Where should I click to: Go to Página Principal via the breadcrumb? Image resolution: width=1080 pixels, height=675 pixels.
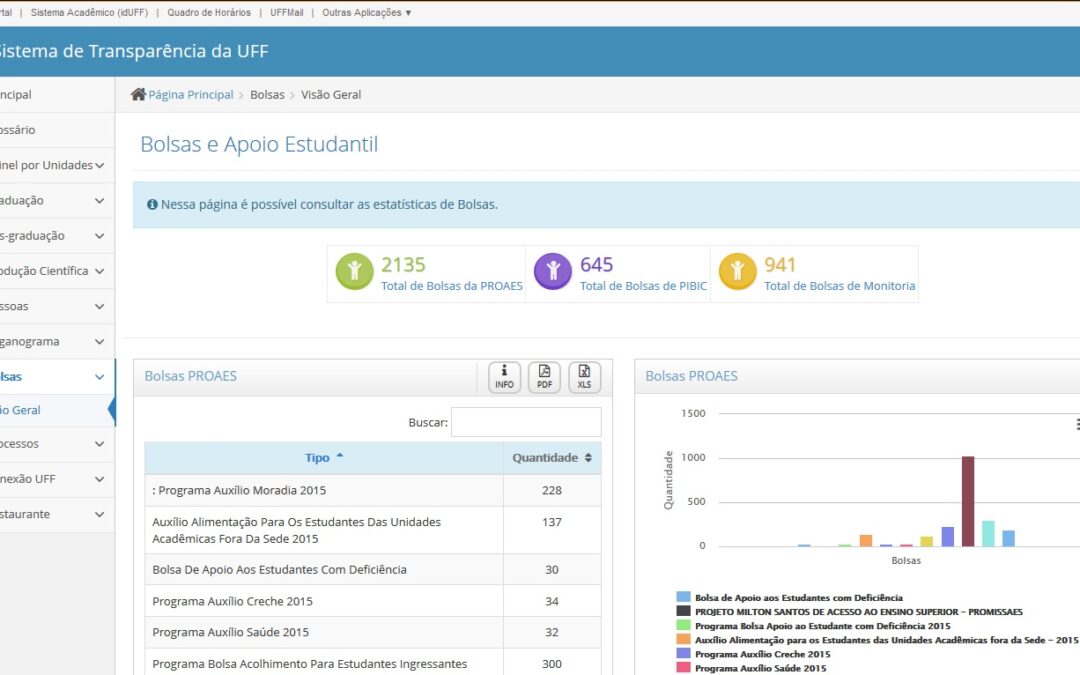pyautogui.click(x=190, y=94)
